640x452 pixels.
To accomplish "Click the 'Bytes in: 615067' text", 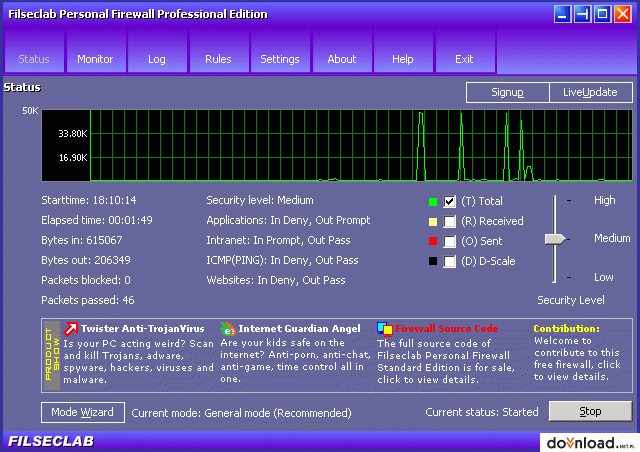I will [82, 240].
